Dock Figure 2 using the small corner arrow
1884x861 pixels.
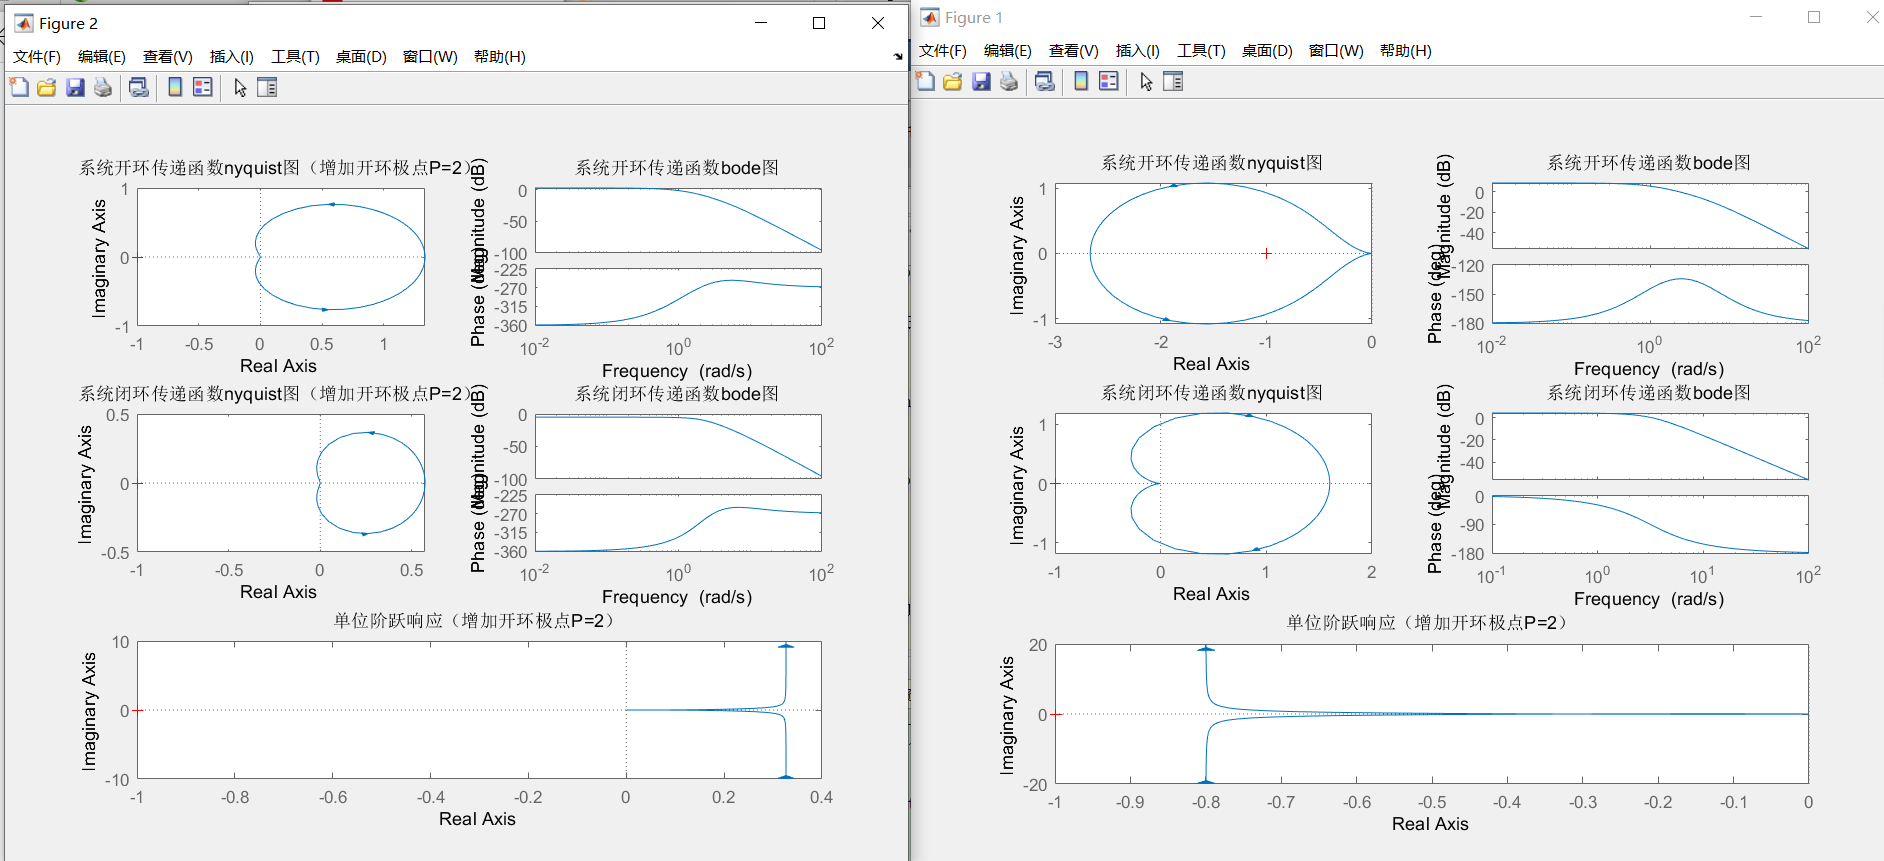898,57
